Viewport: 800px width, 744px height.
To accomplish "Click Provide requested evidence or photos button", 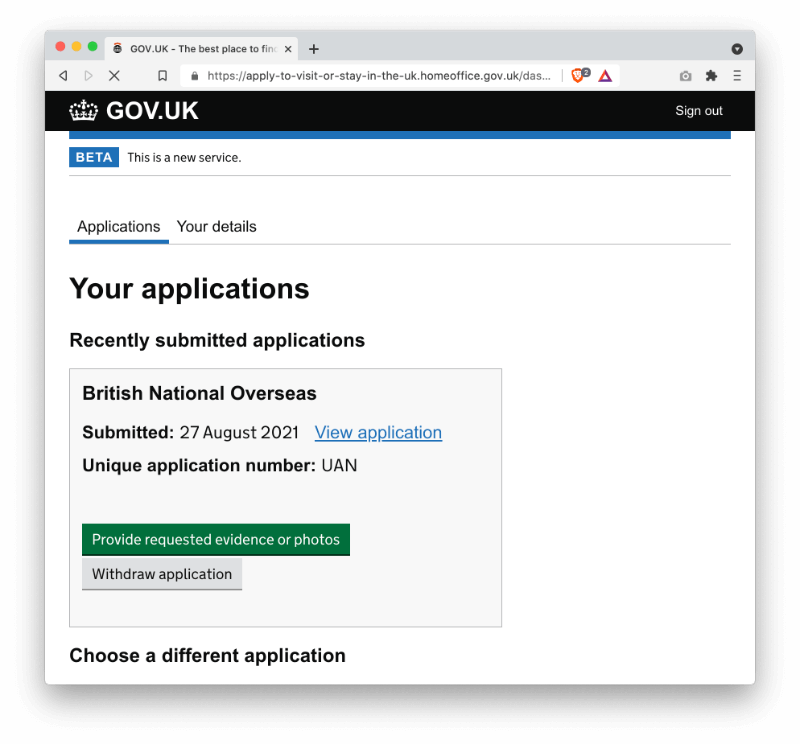I will pos(216,539).
